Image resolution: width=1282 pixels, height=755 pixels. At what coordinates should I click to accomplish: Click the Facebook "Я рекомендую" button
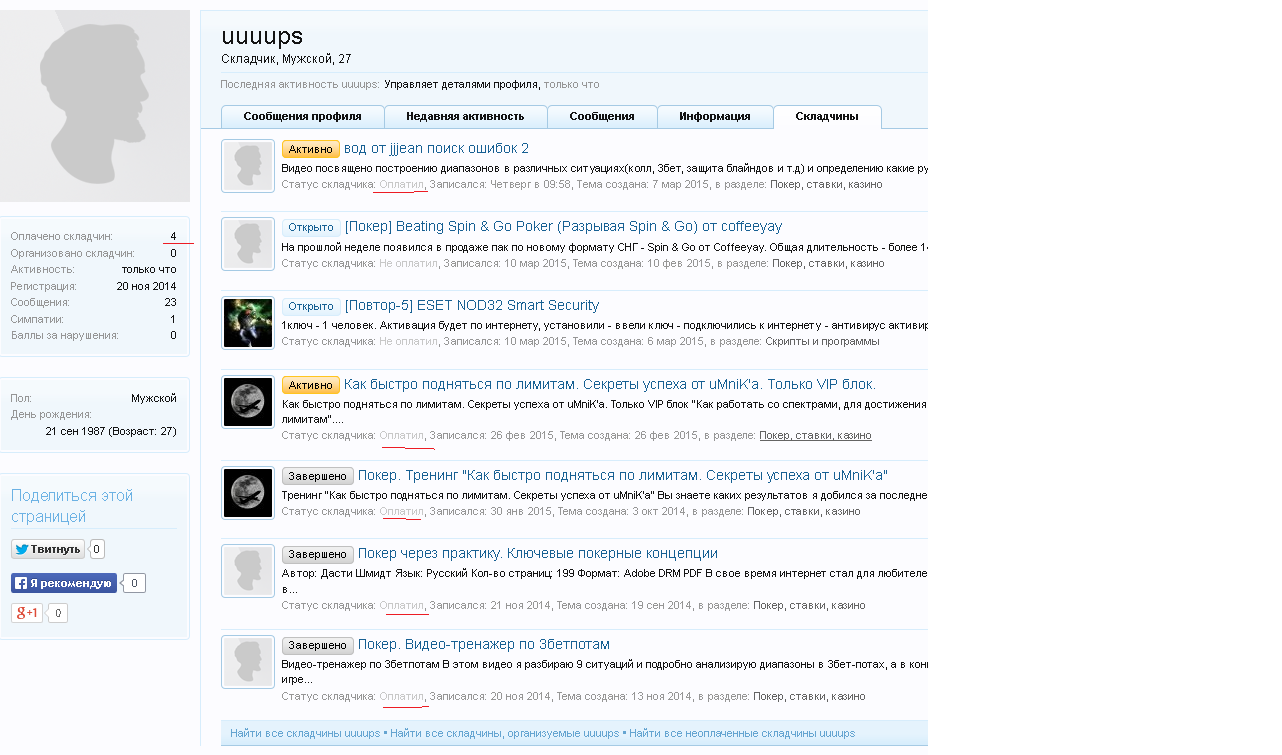click(x=64, y=583)
